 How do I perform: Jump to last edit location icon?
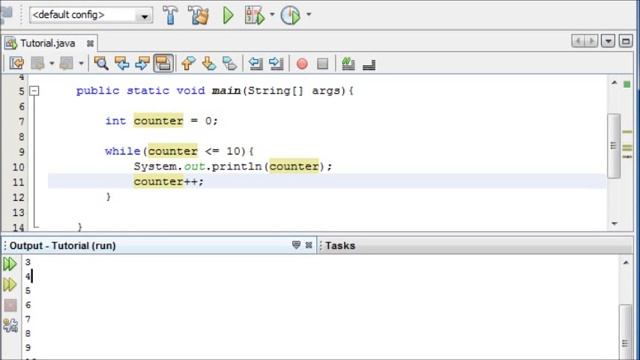pyautogui.click(x=17, y=63)
